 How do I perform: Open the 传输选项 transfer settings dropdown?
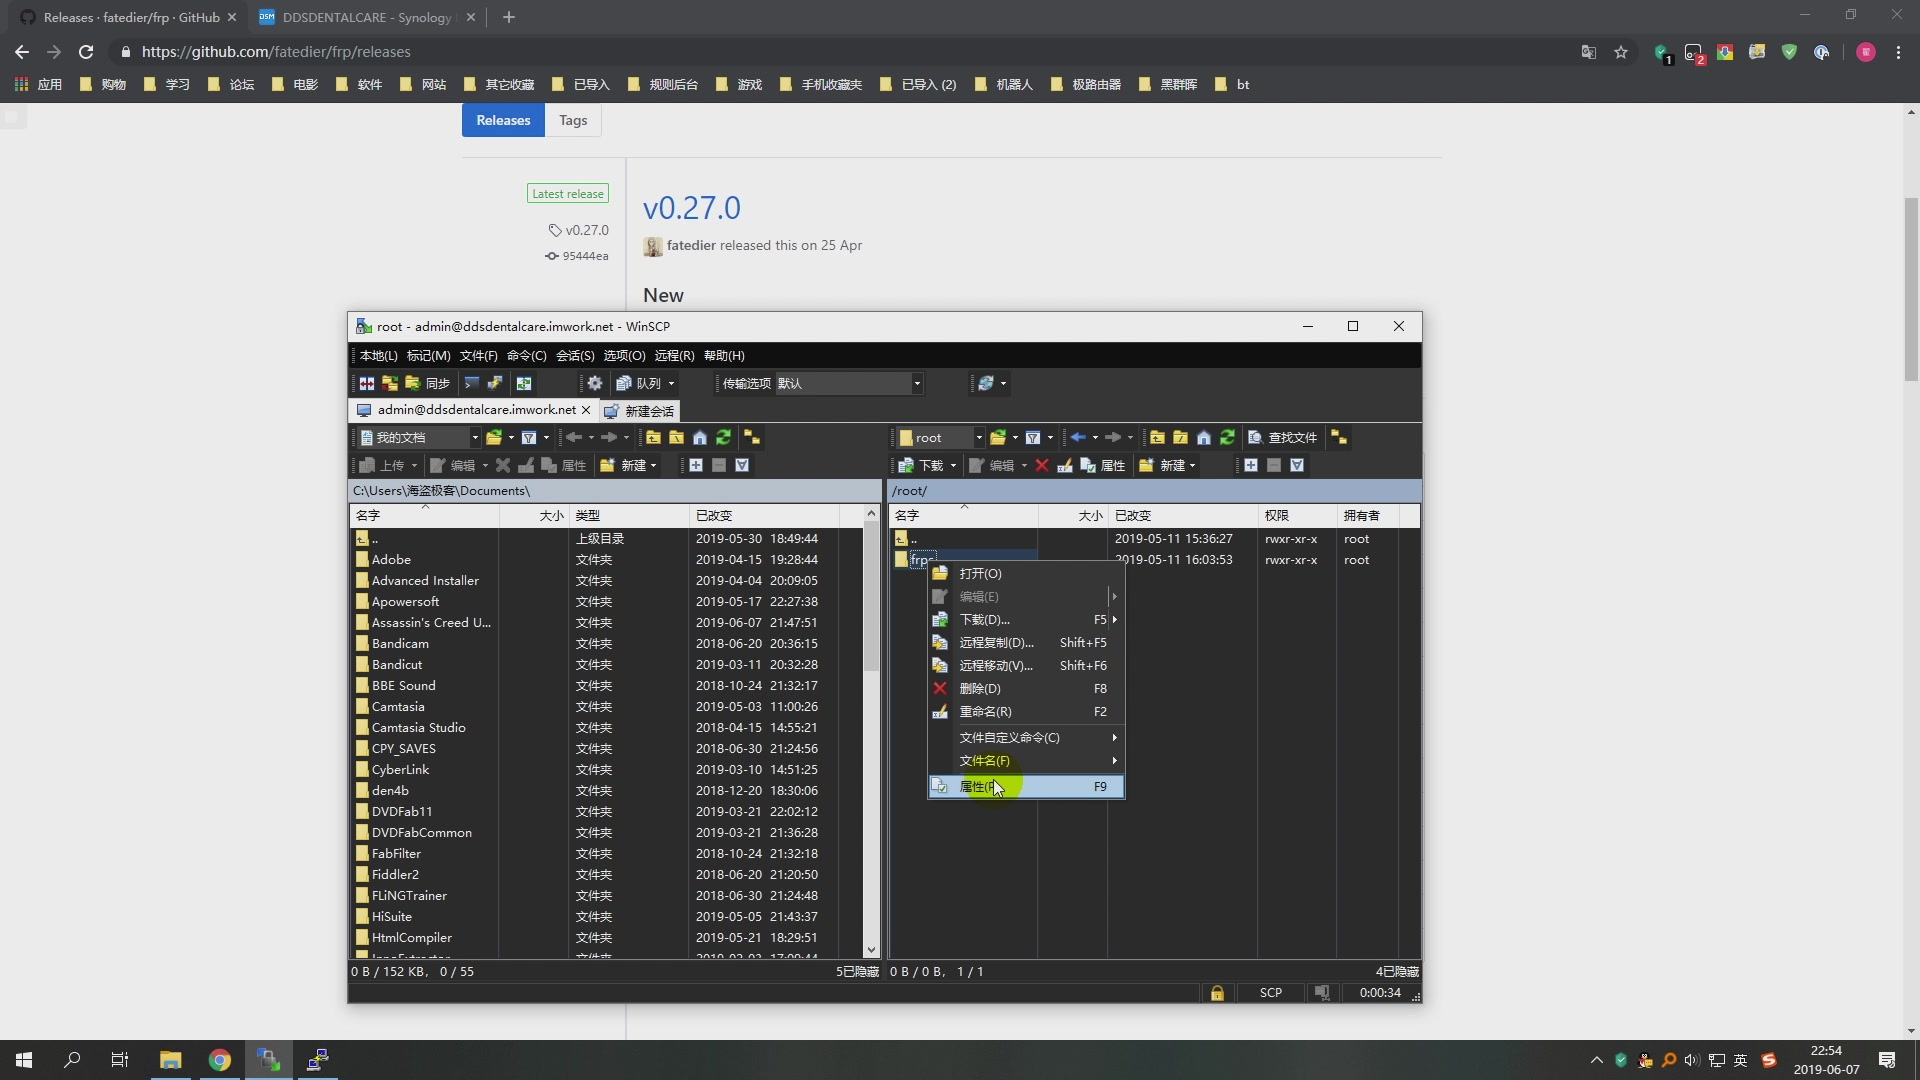849,383
